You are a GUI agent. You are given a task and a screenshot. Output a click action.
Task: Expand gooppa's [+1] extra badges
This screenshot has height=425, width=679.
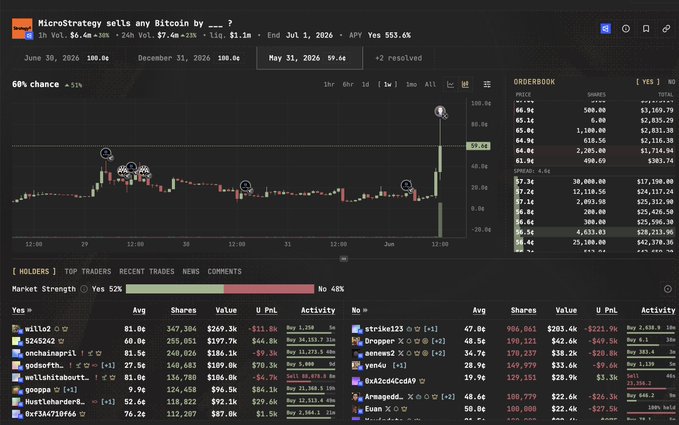[70, 390]
